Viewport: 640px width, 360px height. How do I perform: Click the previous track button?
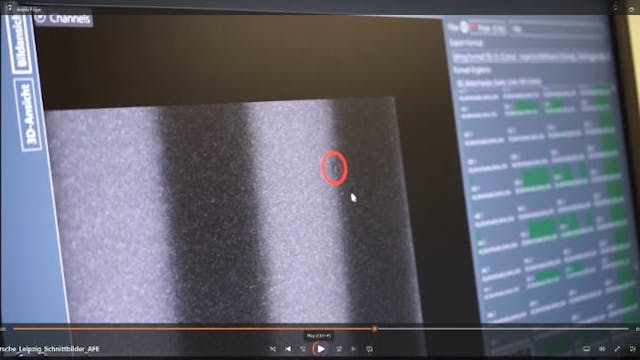pyautogui.click(x=288, y=349)
